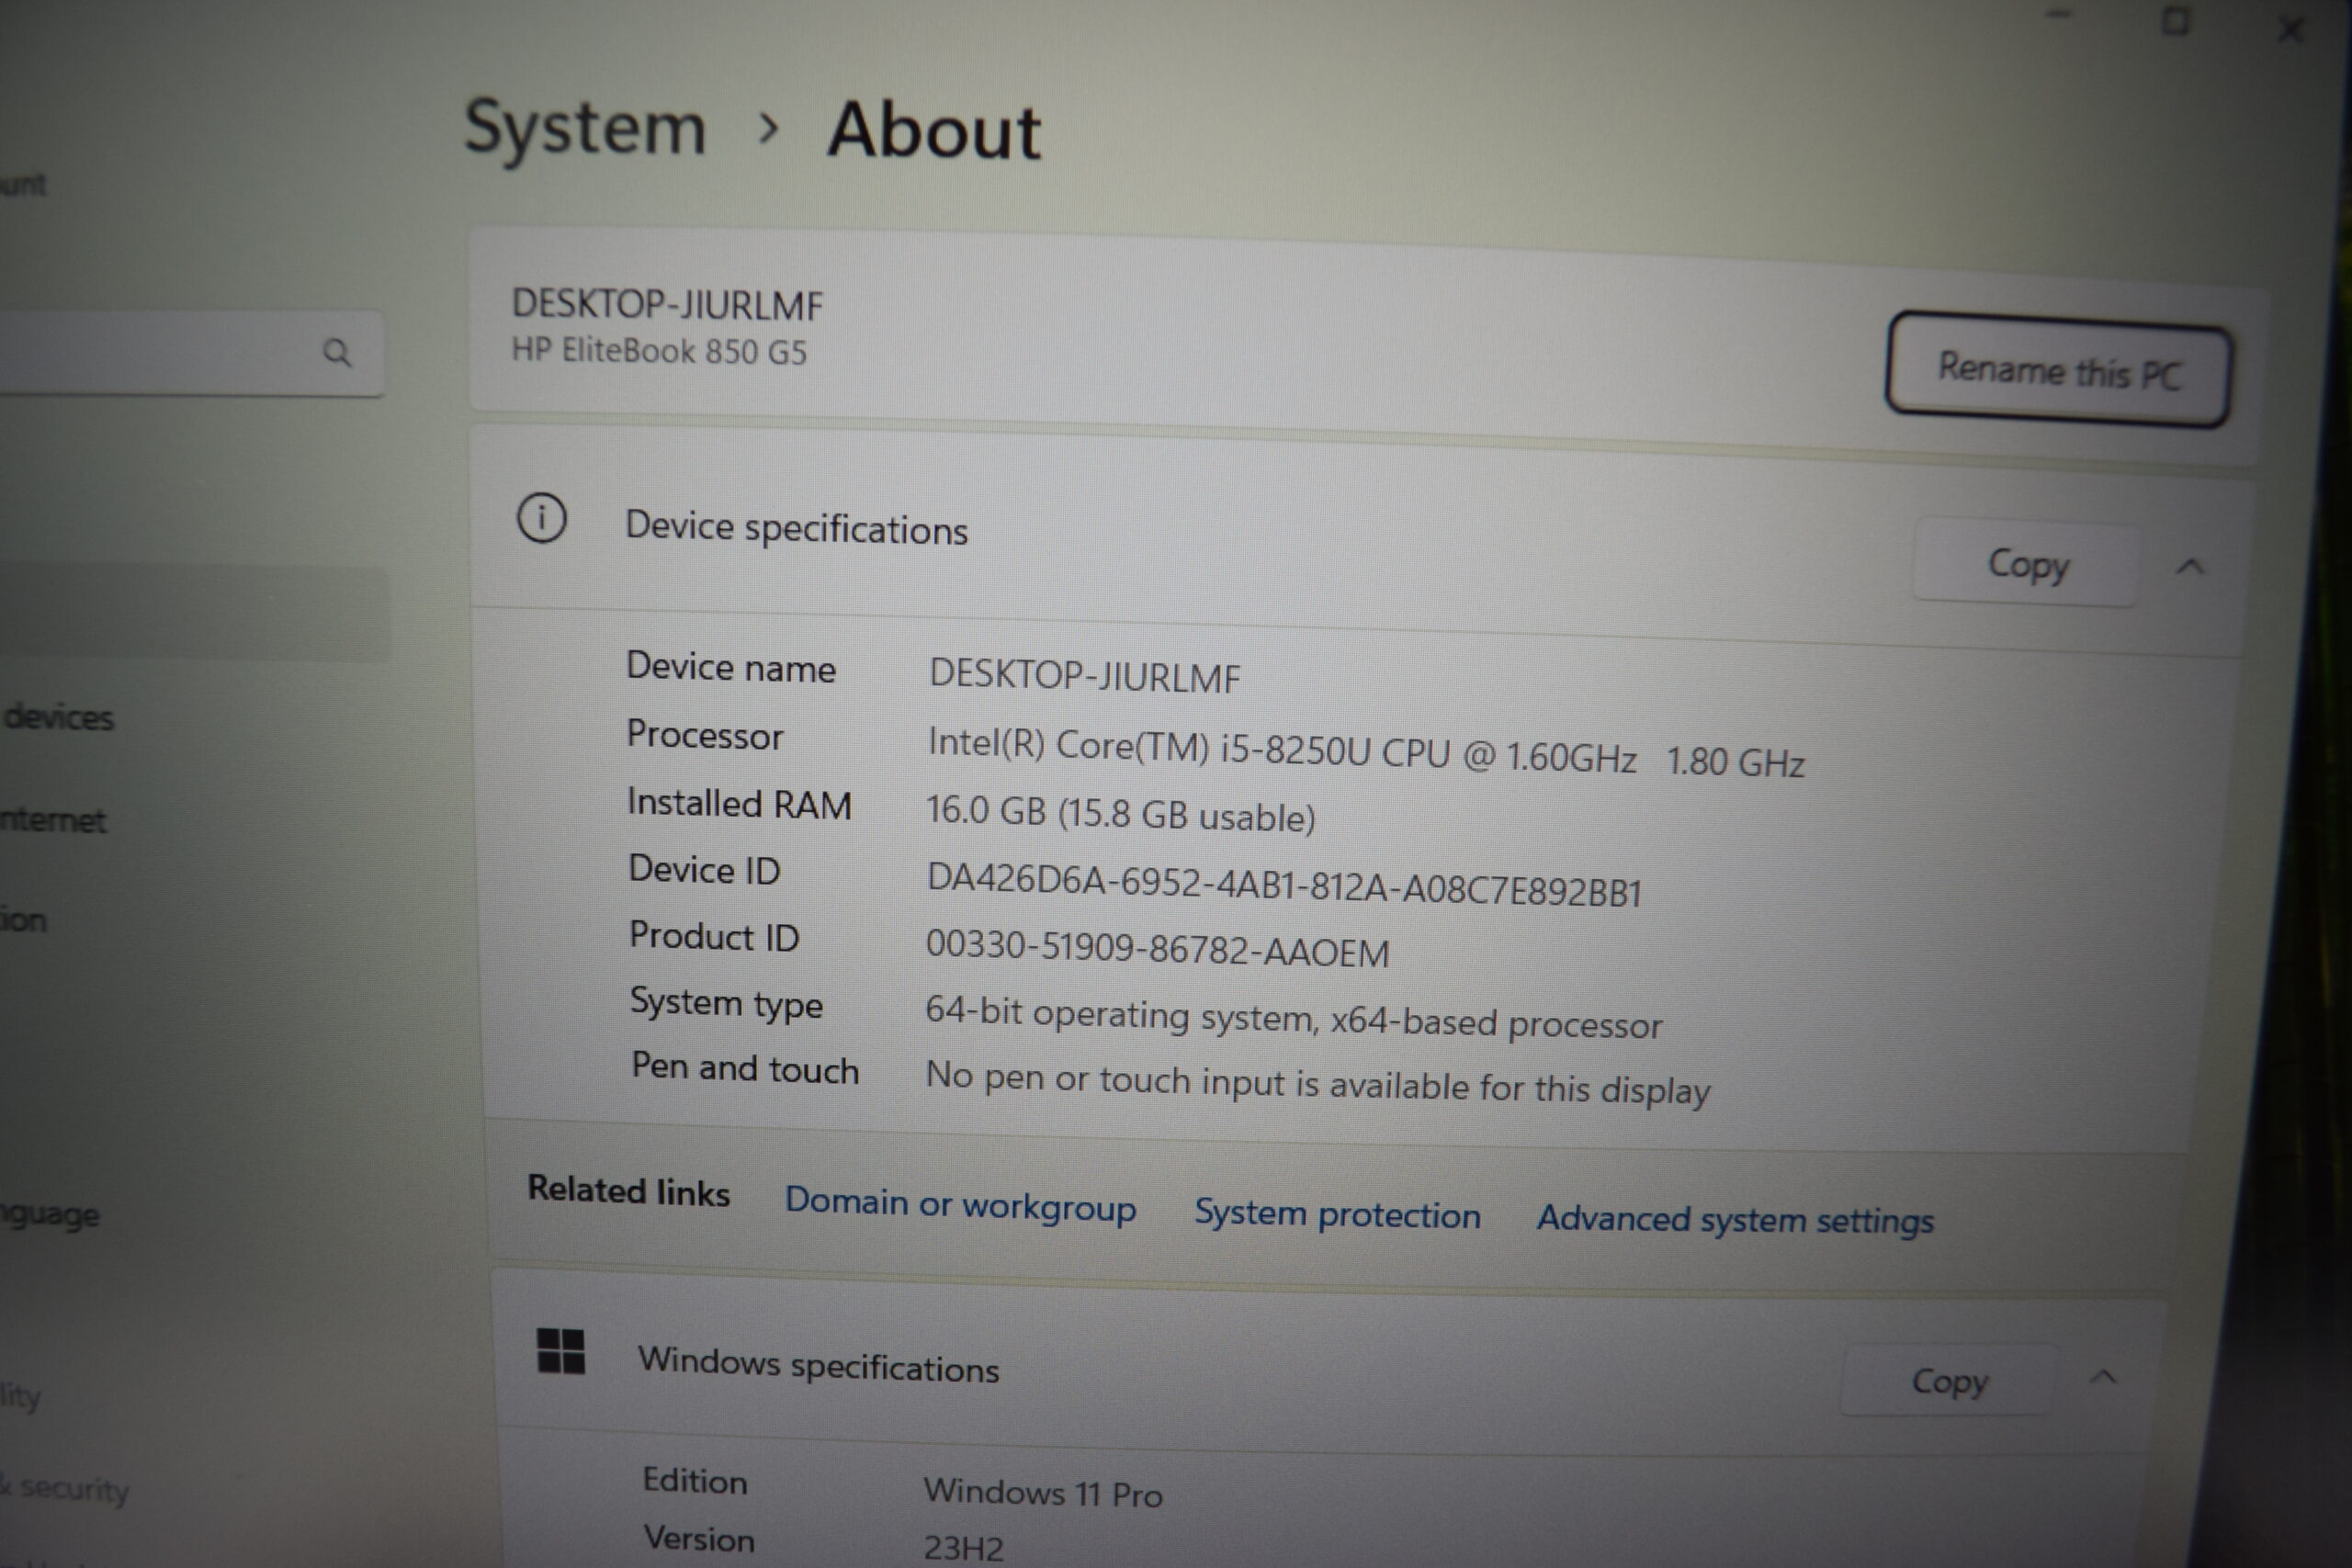Maximize the Settings window
The height and width of the screenshot is (1568, 2352).
[x=2174, y=21]
